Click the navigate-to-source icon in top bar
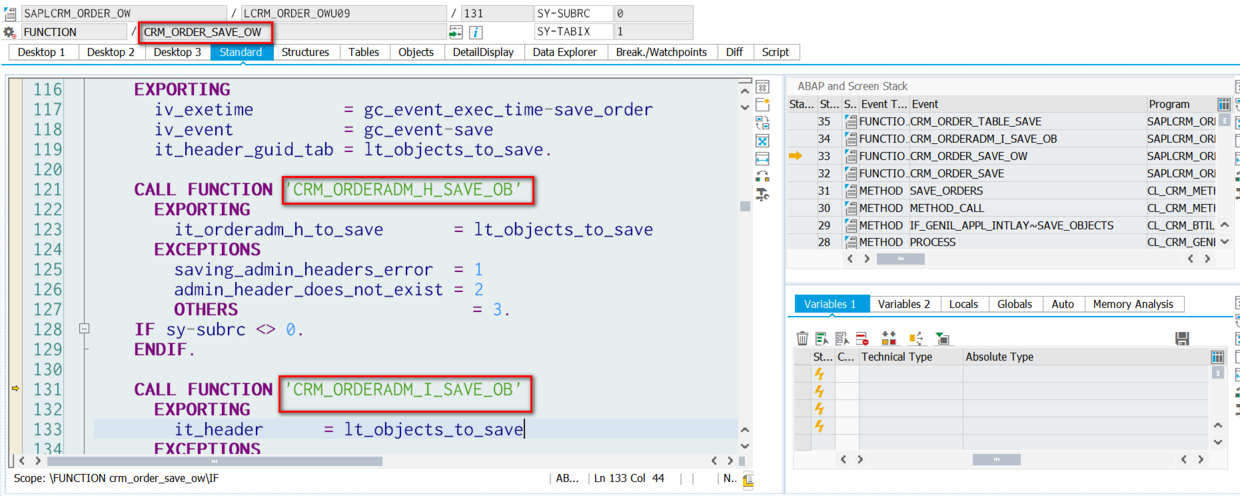The width and height of the screenshot is (1240, 496). point(457,32)
